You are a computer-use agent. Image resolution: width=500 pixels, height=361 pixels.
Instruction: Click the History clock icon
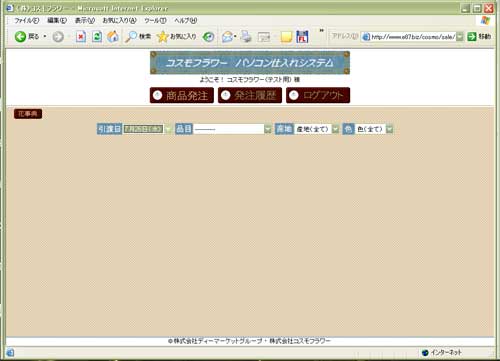(209, 37)
